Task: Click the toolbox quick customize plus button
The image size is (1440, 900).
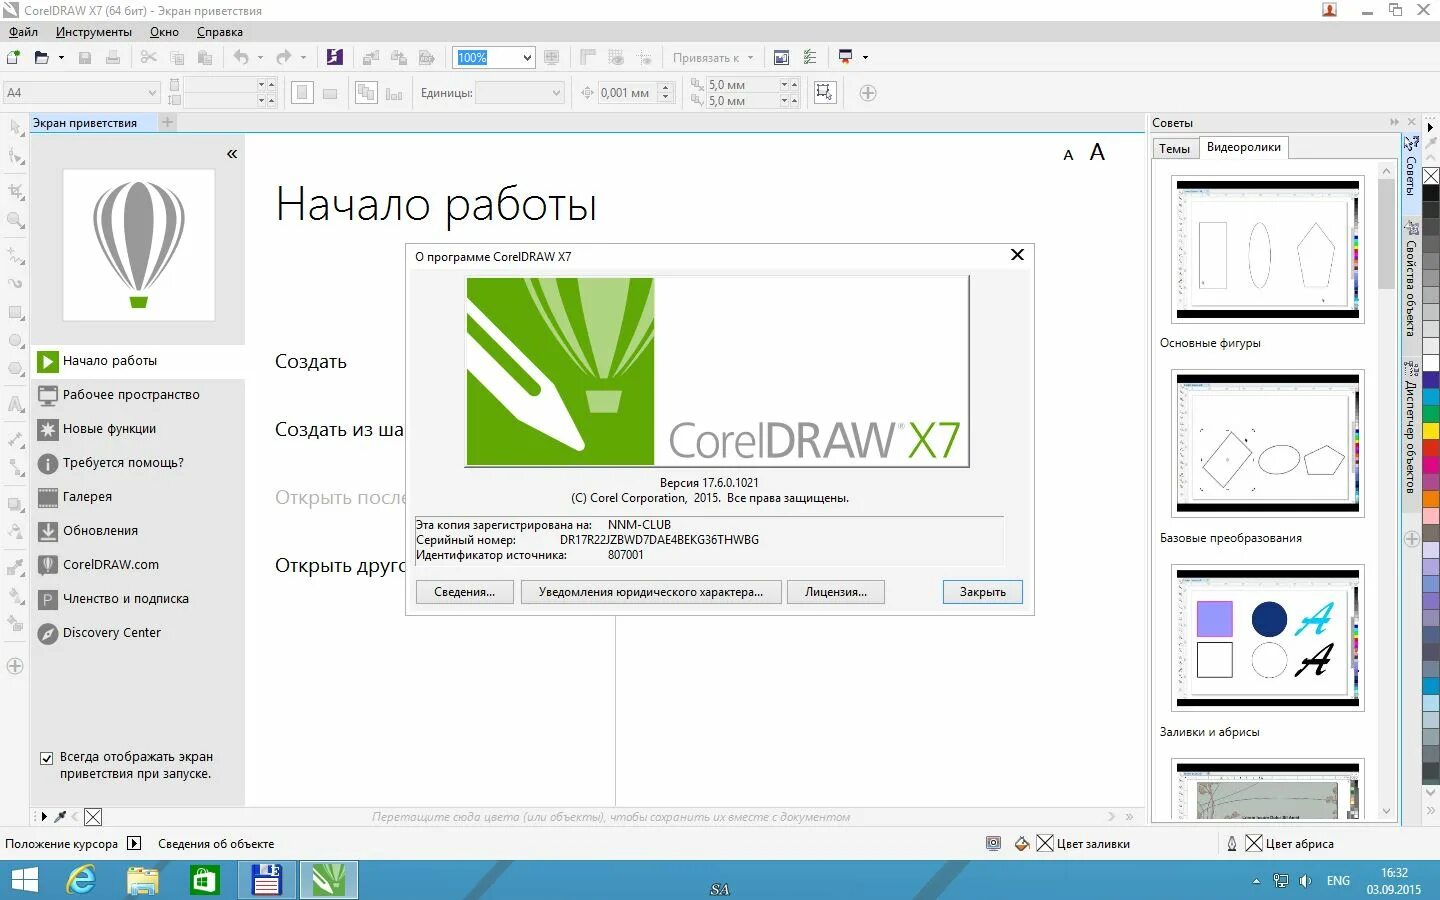Action: pyautogui.click(x=15, y=666)
